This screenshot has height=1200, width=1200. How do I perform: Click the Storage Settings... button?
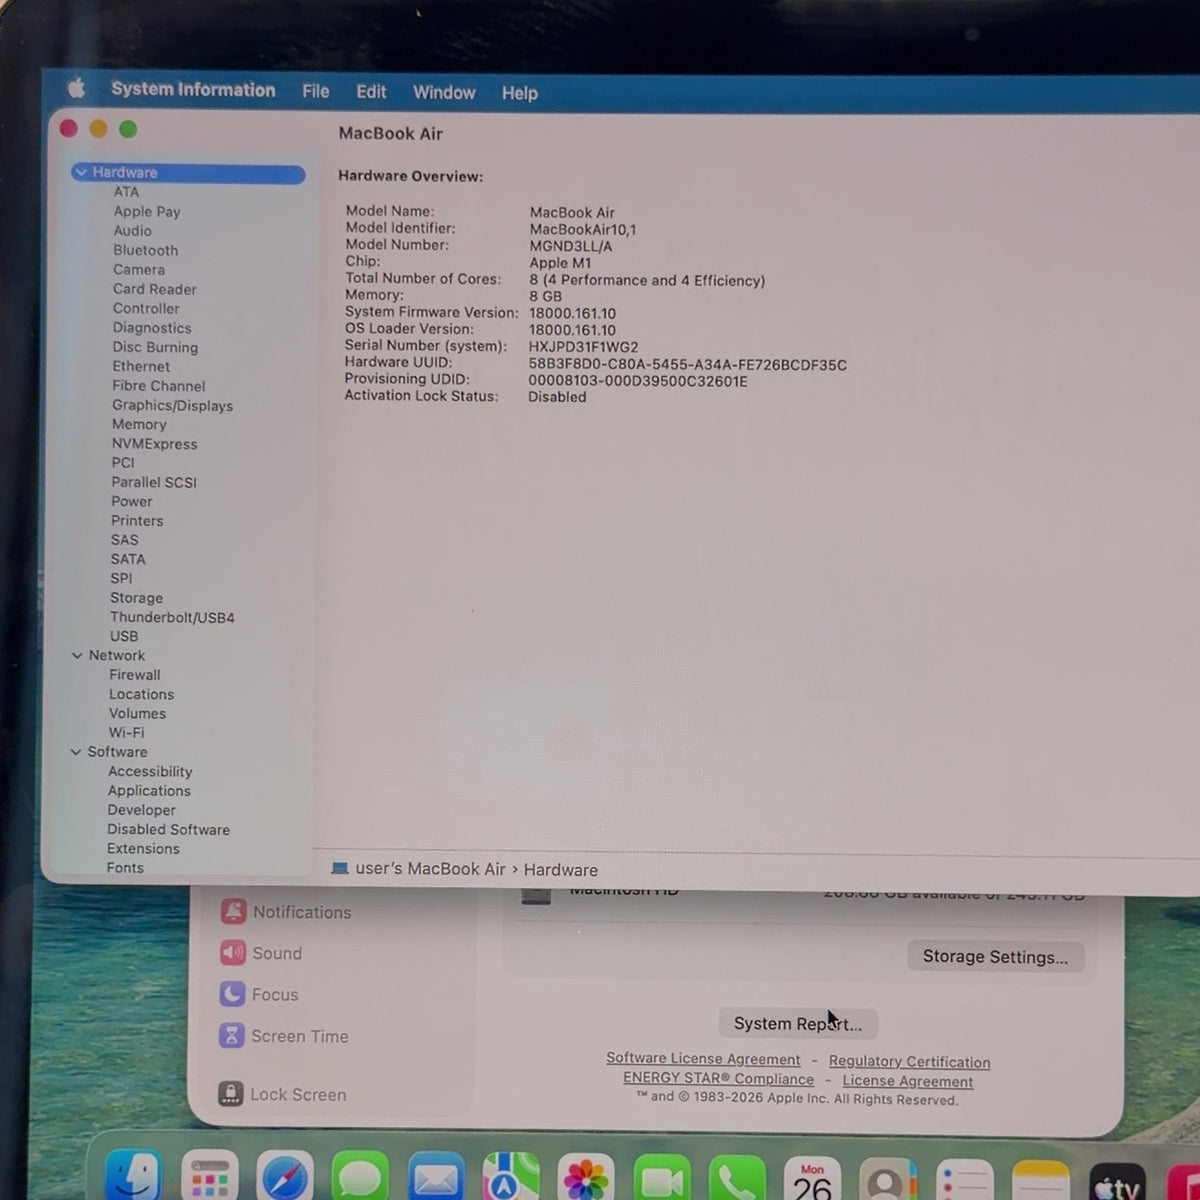point(995,957)
